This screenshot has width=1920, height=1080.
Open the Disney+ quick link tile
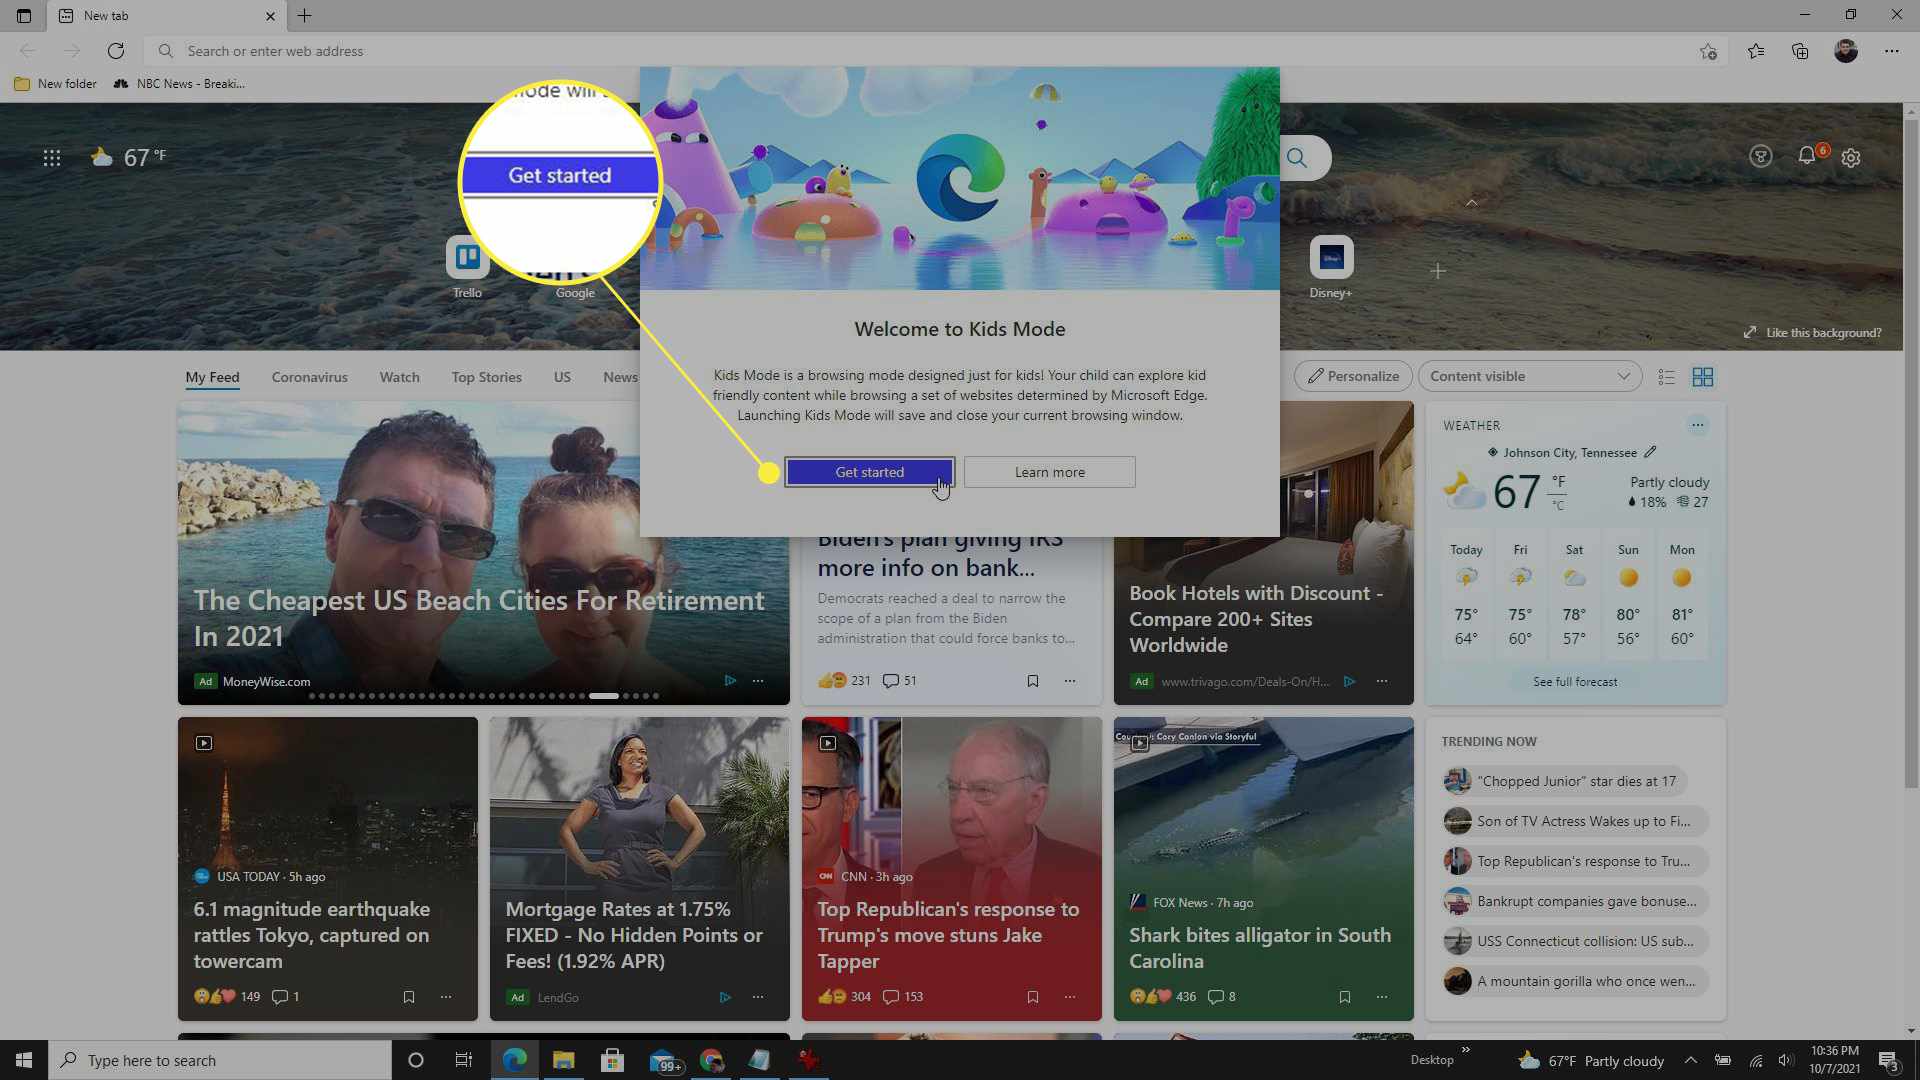tap(1331, 267)
